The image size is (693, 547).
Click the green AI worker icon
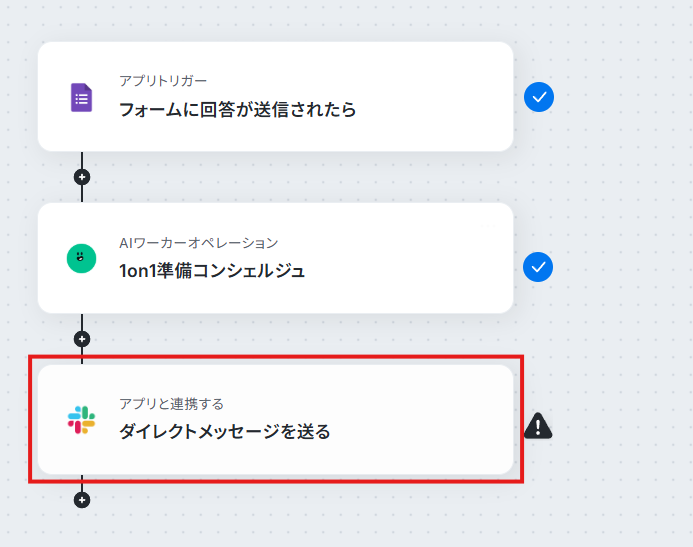(x=81, y=259)
